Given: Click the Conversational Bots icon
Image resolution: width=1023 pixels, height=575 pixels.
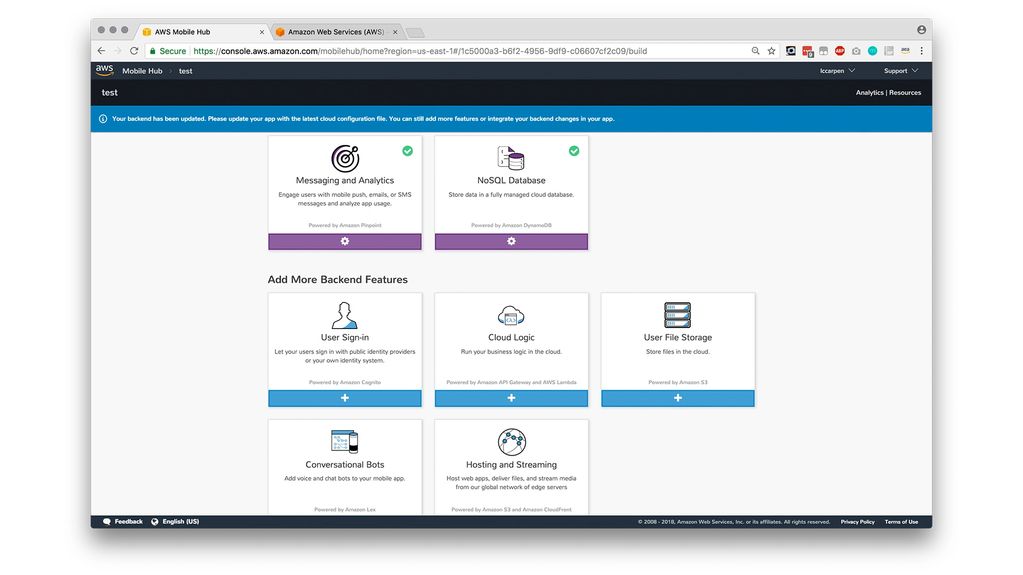Looking at the screenshot, I should (x=345, y=441).
